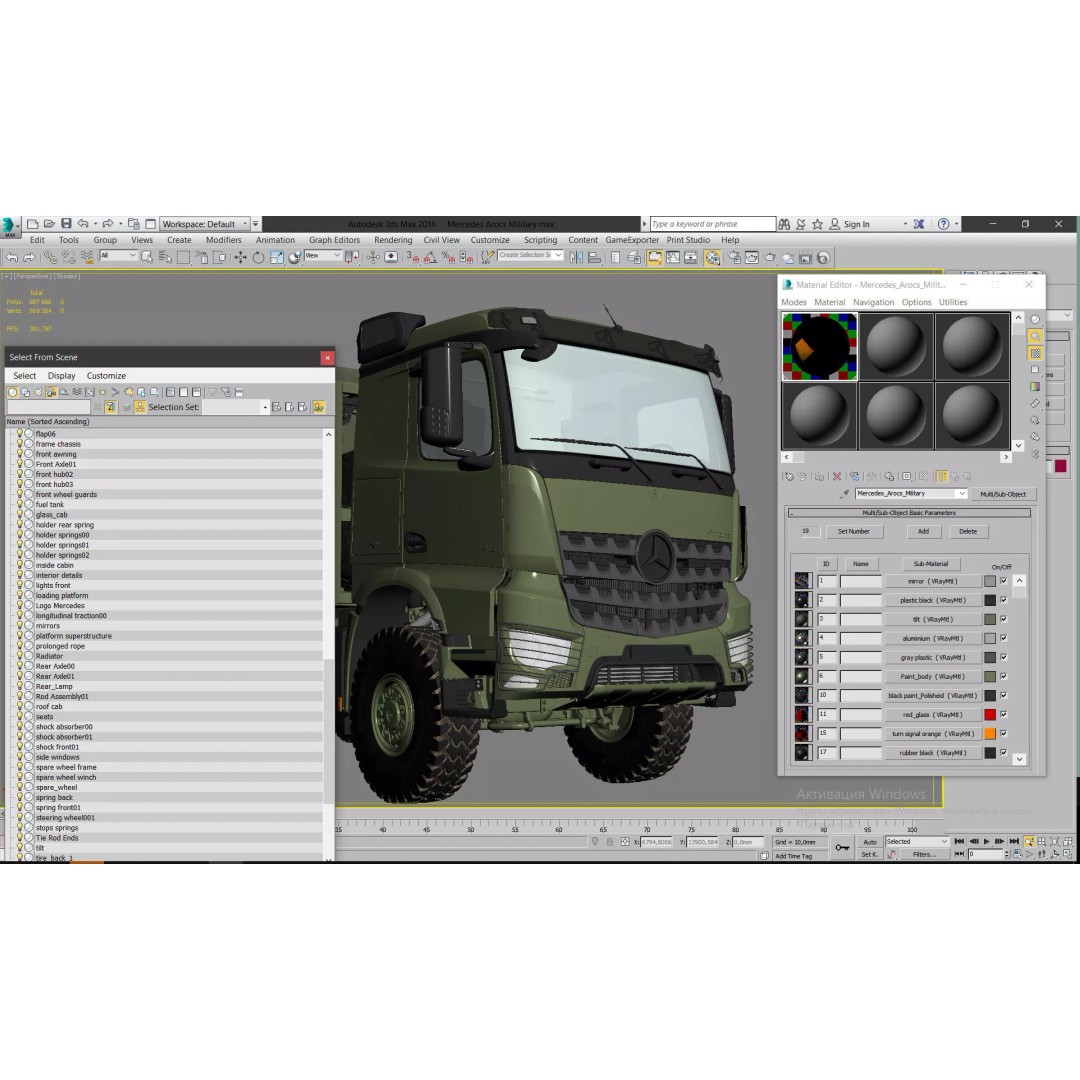Uncheck On/Off for turn signal orange
The width and height of the screenshot is (1080, 1080).
click(1004, 734)
